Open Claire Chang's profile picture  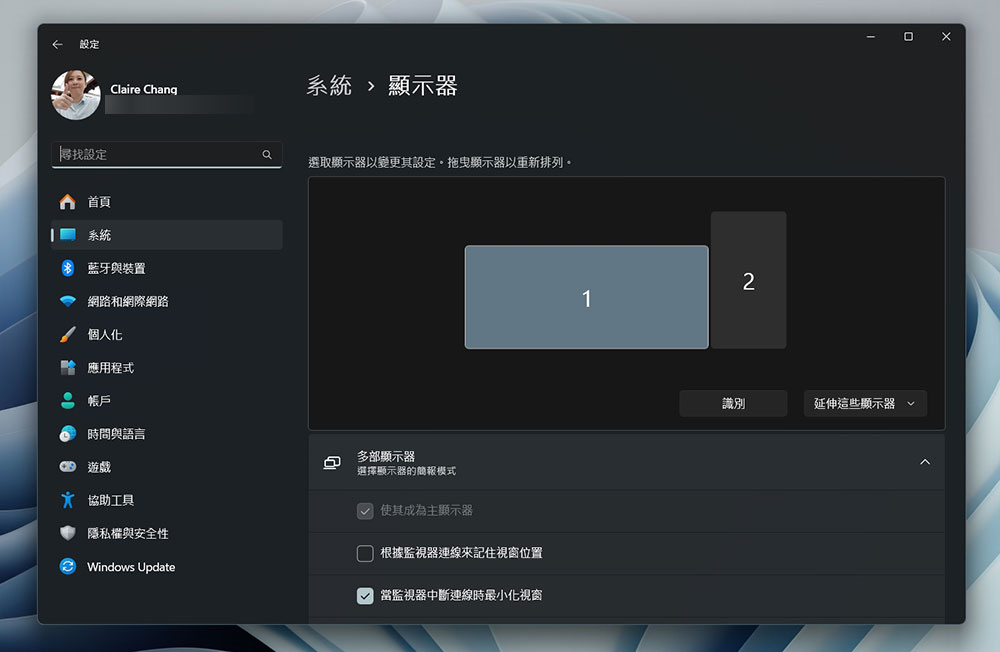[76, 95]
